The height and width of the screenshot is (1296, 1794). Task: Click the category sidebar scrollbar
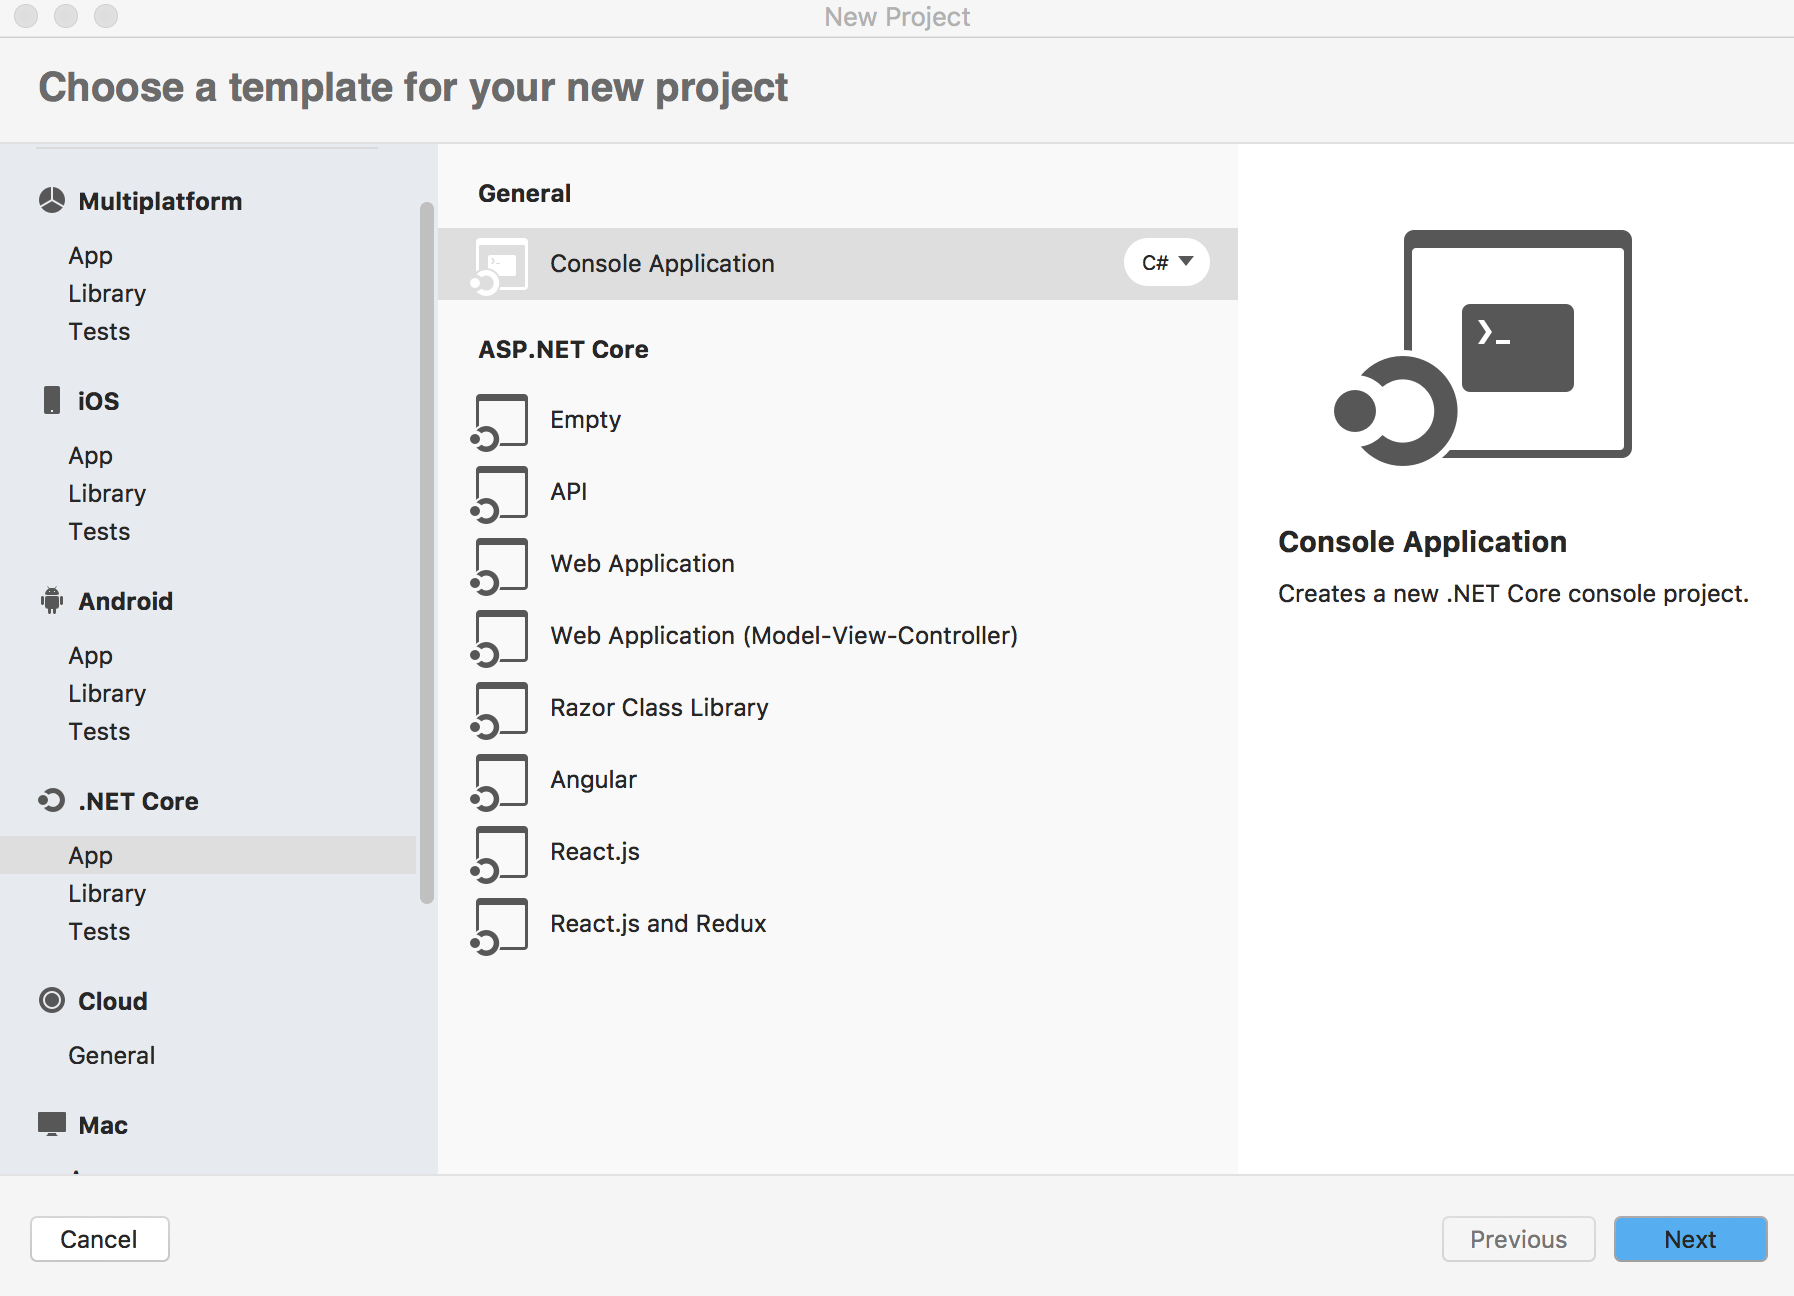pos(427,552)
